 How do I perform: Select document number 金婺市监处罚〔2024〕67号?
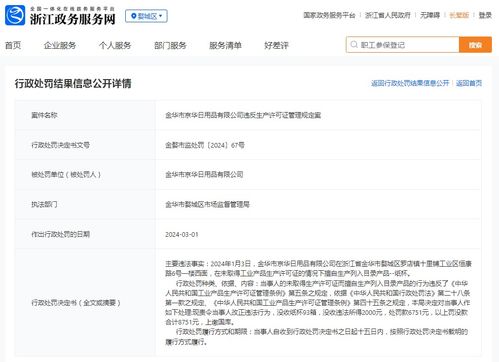(205, 145)
